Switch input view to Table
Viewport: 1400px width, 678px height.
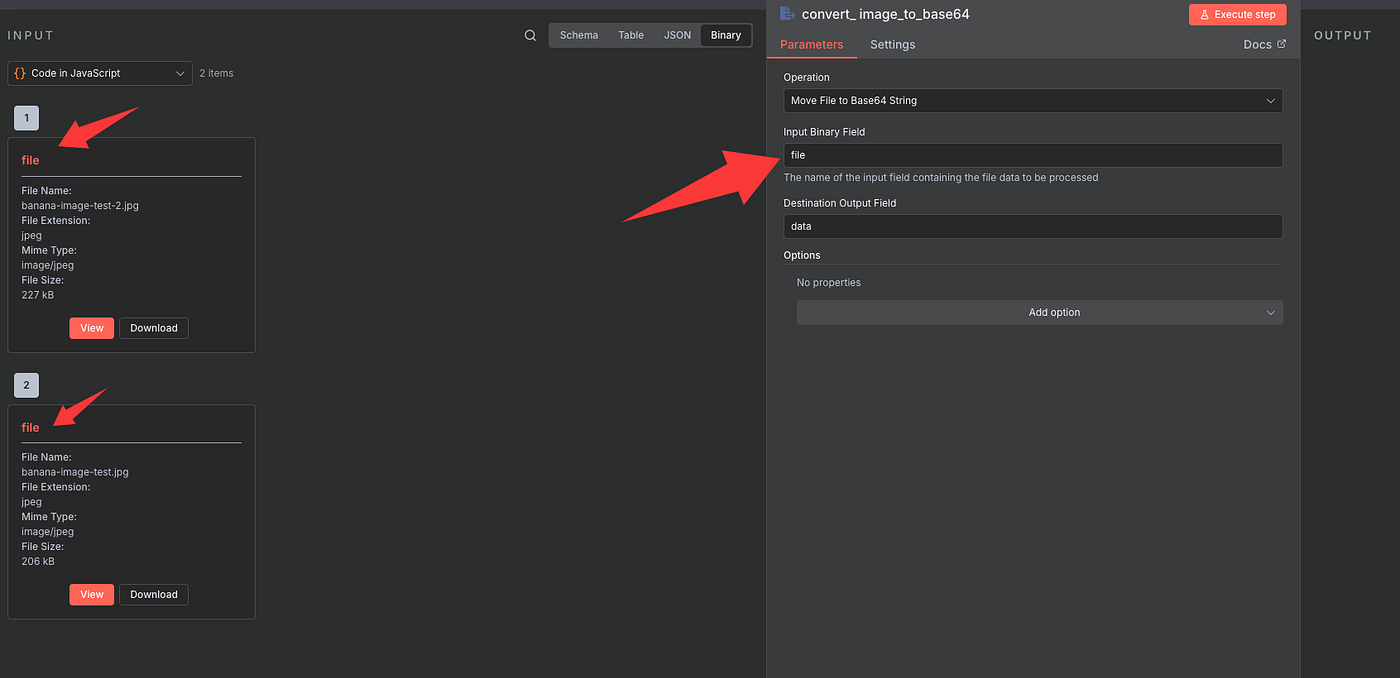[x=631, y=35]
